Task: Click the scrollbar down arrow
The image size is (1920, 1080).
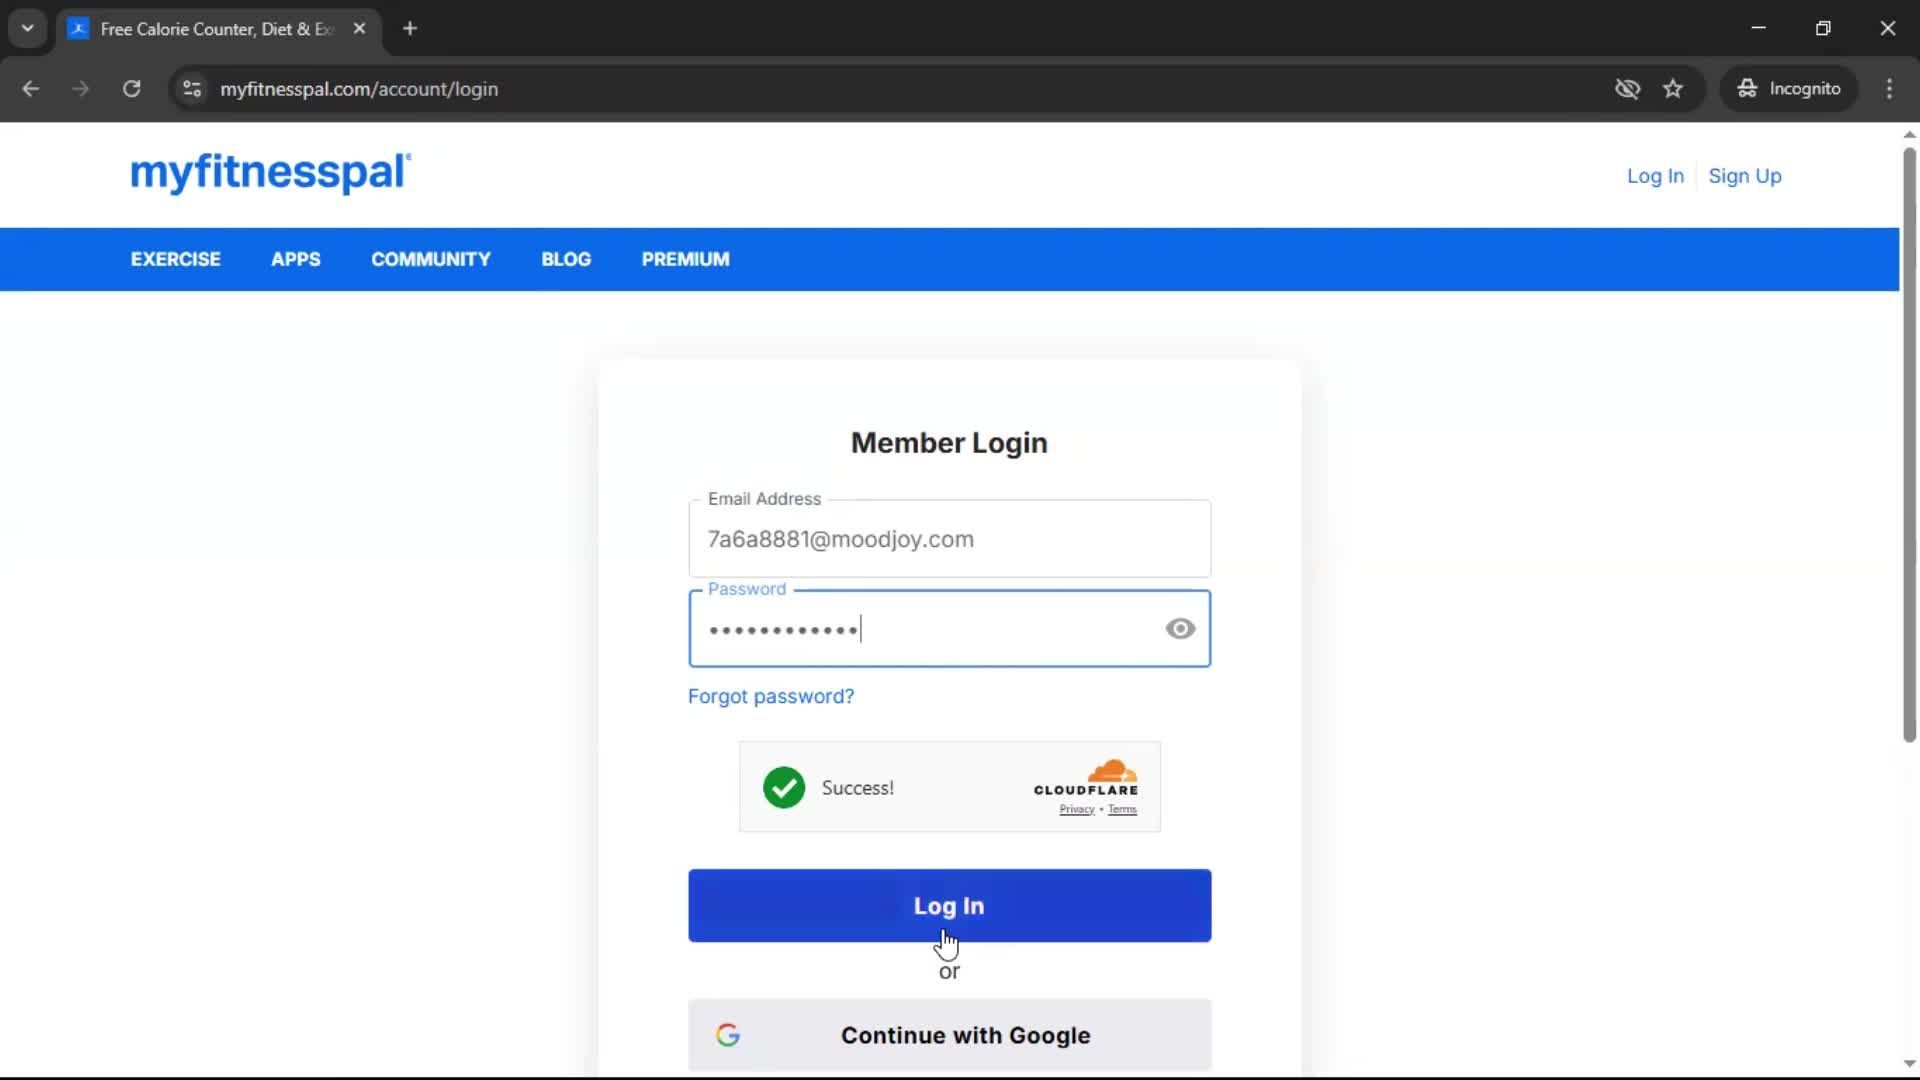Action: click(1909, 1064)
